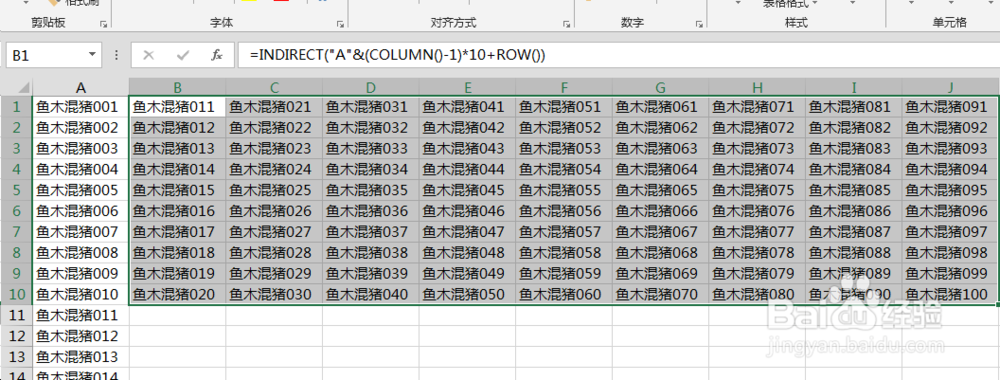Open the 对齐方式 group dialog launcher

[x=566, y=24]
